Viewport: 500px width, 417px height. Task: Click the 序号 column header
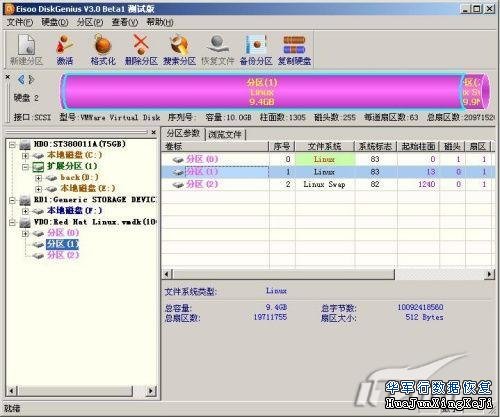tap(282, 146)
